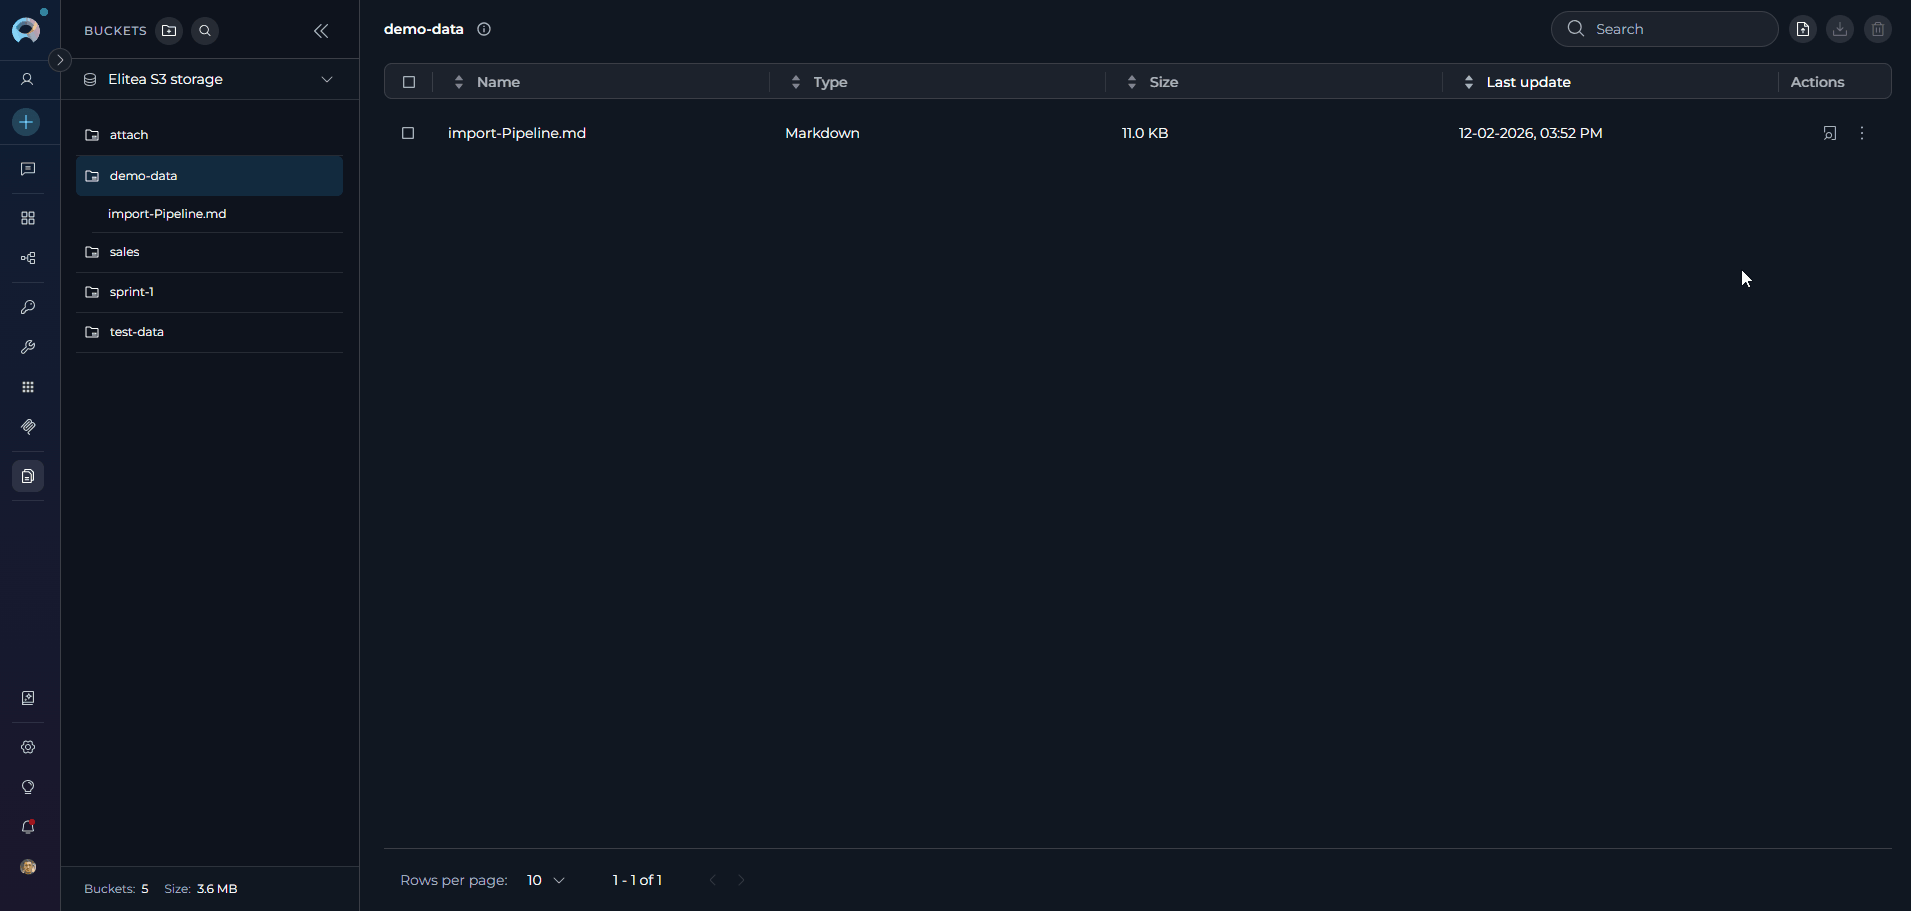Open the Elitea S3 storage dropdown
Screen dimensions: 1911x911
click(209, 79)
